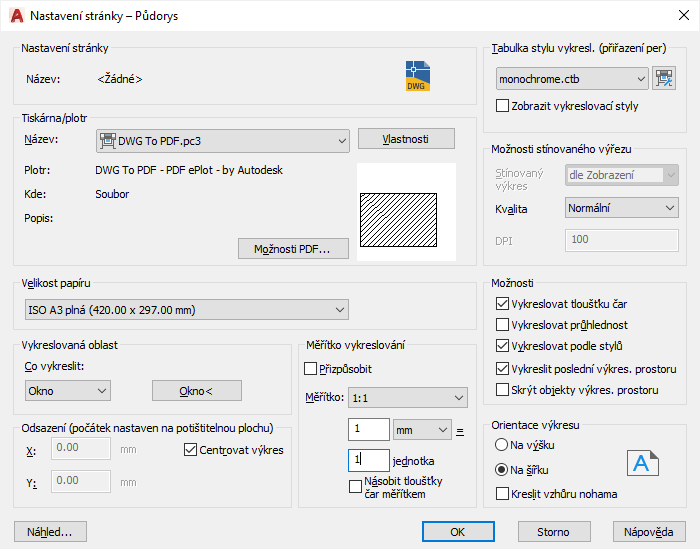The width and height of the screenshot is (700, 549).
Task: Check Kreslit vzhůru nohama
Action: click(502, 494)
